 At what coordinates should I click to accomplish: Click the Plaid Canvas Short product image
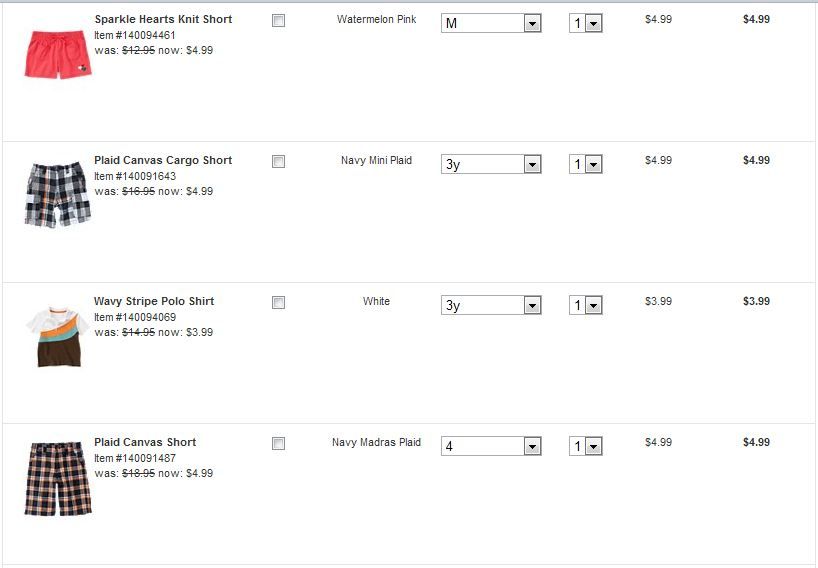tap(57, 478)
